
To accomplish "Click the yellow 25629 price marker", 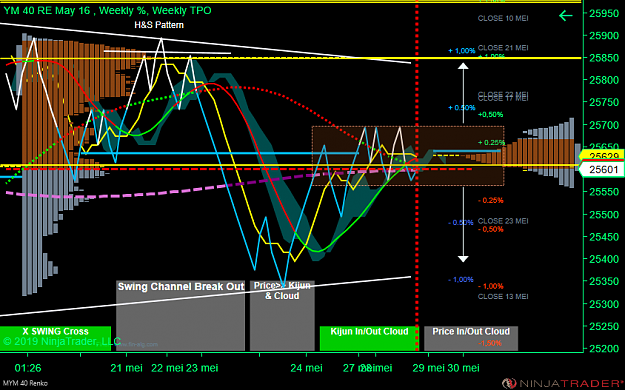I will pyautogui.click(x=602, y=155).
